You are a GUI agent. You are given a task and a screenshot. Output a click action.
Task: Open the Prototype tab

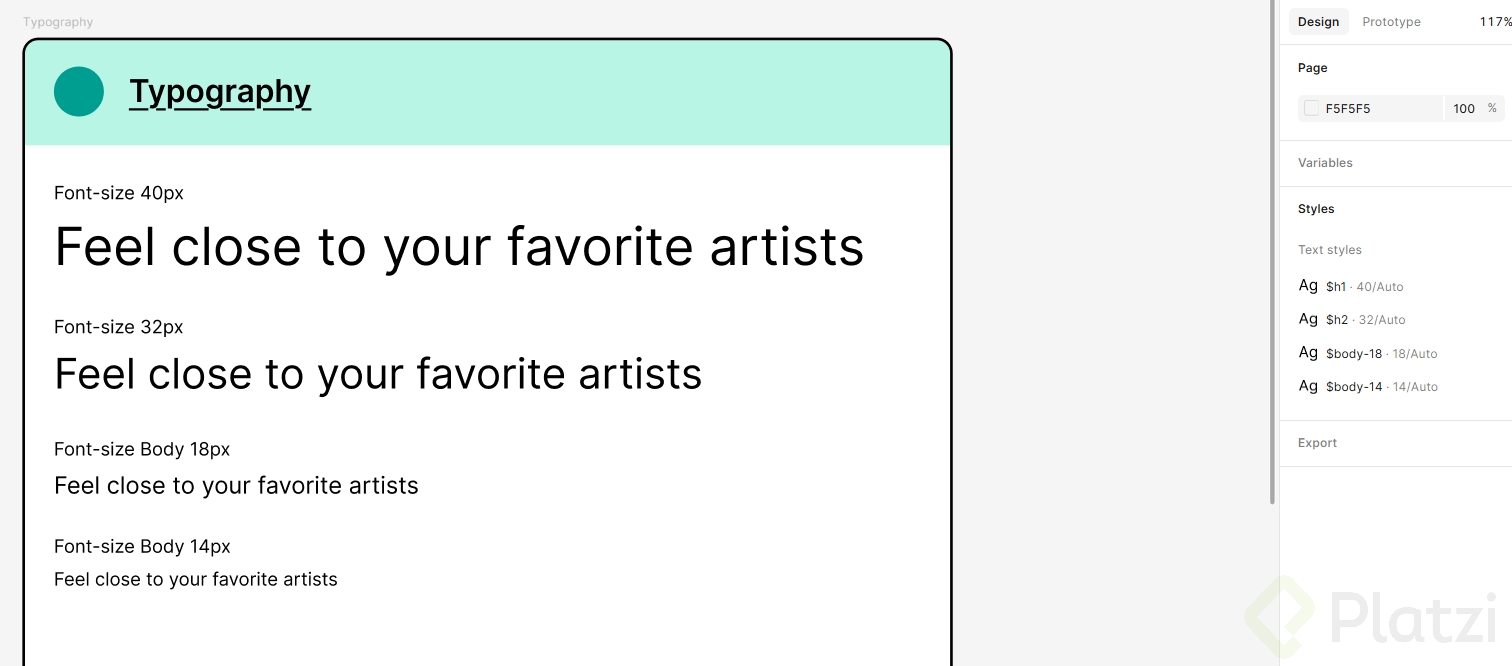click(1391, 22)
